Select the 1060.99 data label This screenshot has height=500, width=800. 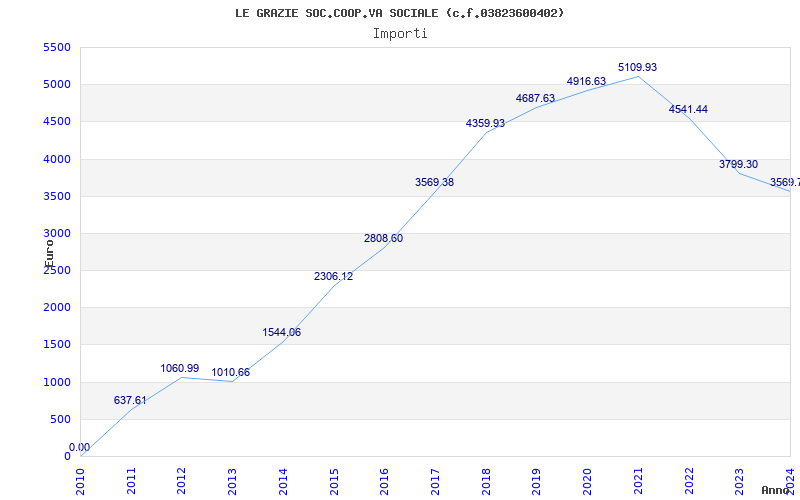[x=180, y=368]
